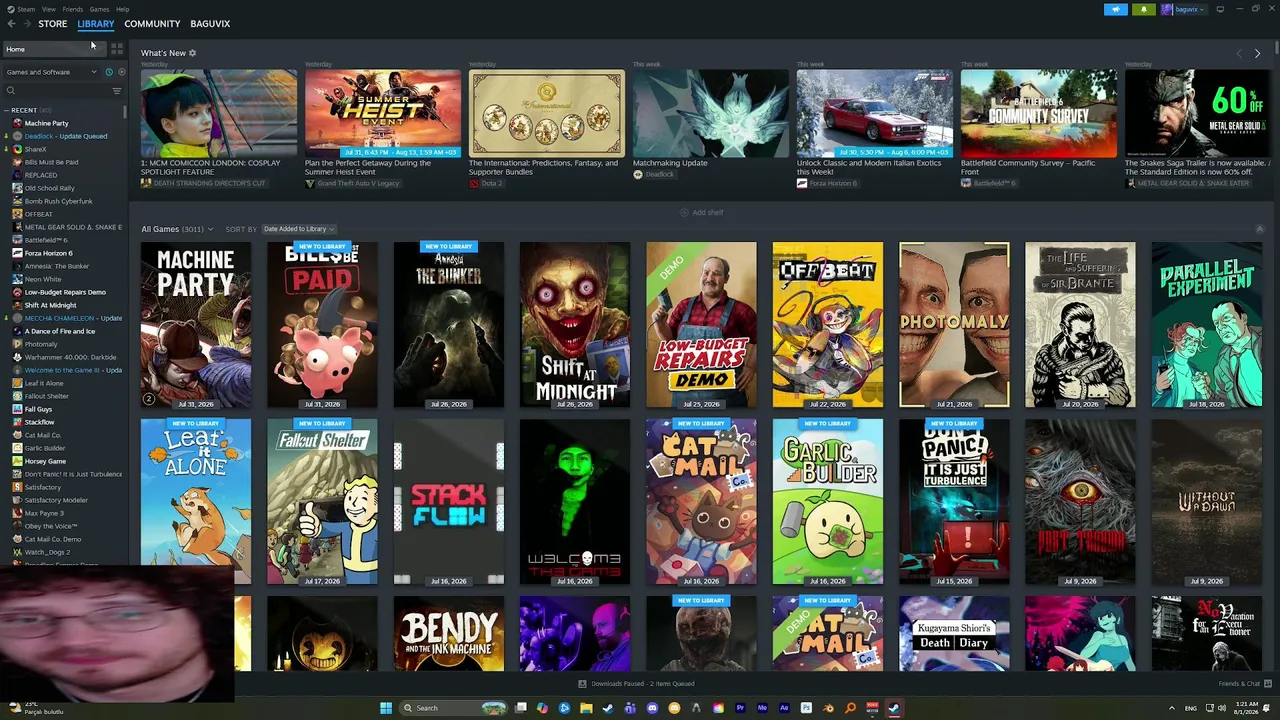The image size is (1280, 720).
Task: Switch library to grid collections view
Action: (x=117, y=48)
